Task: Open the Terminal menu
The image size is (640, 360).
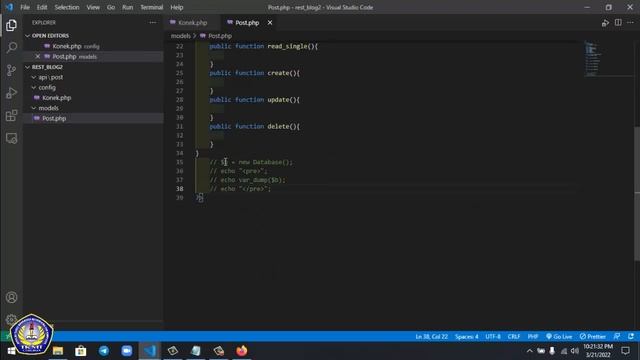Action: coord(151,7)
